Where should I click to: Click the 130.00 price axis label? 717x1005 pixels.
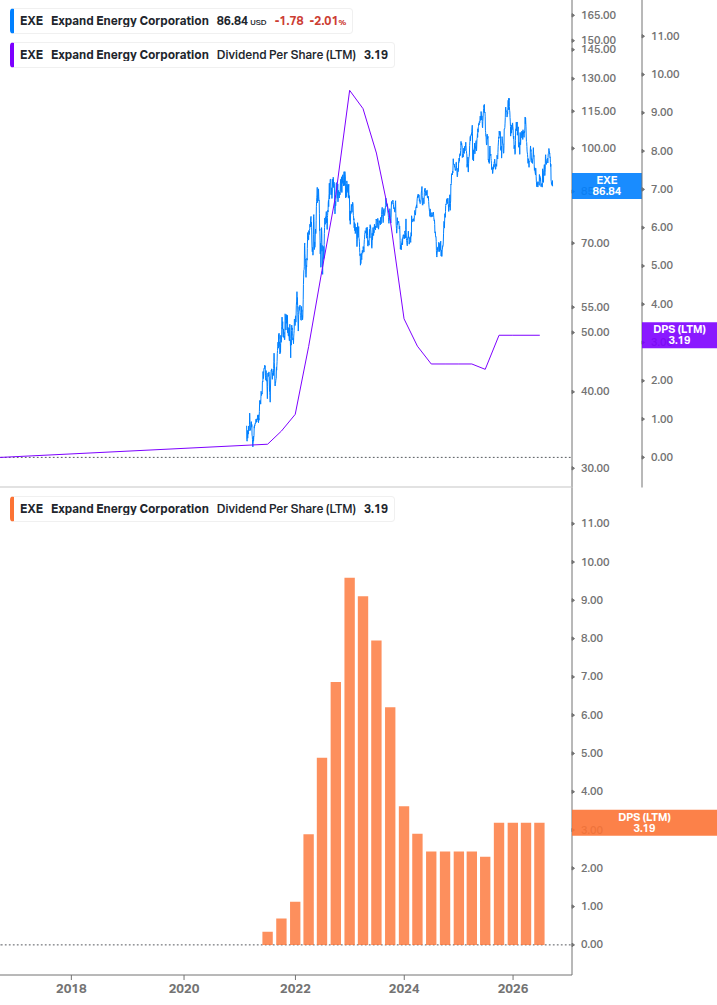[x=598, y=78]
